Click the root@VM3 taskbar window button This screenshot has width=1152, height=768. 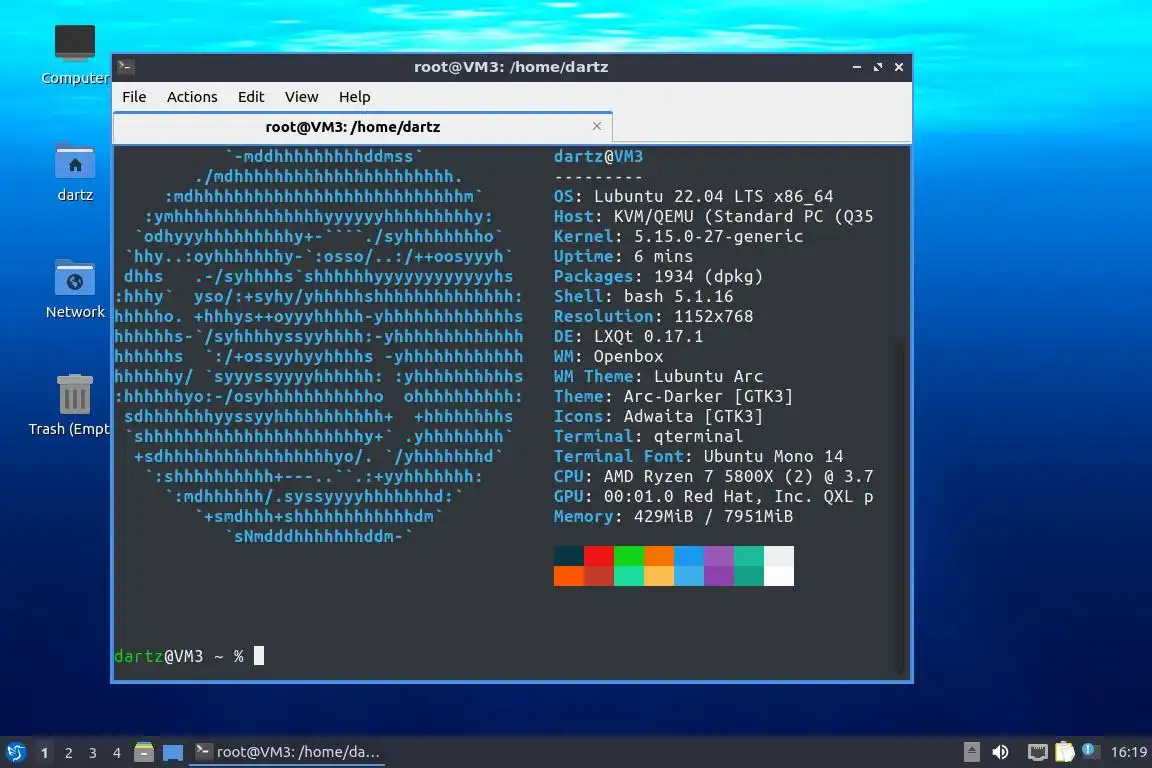click(287, 752)
